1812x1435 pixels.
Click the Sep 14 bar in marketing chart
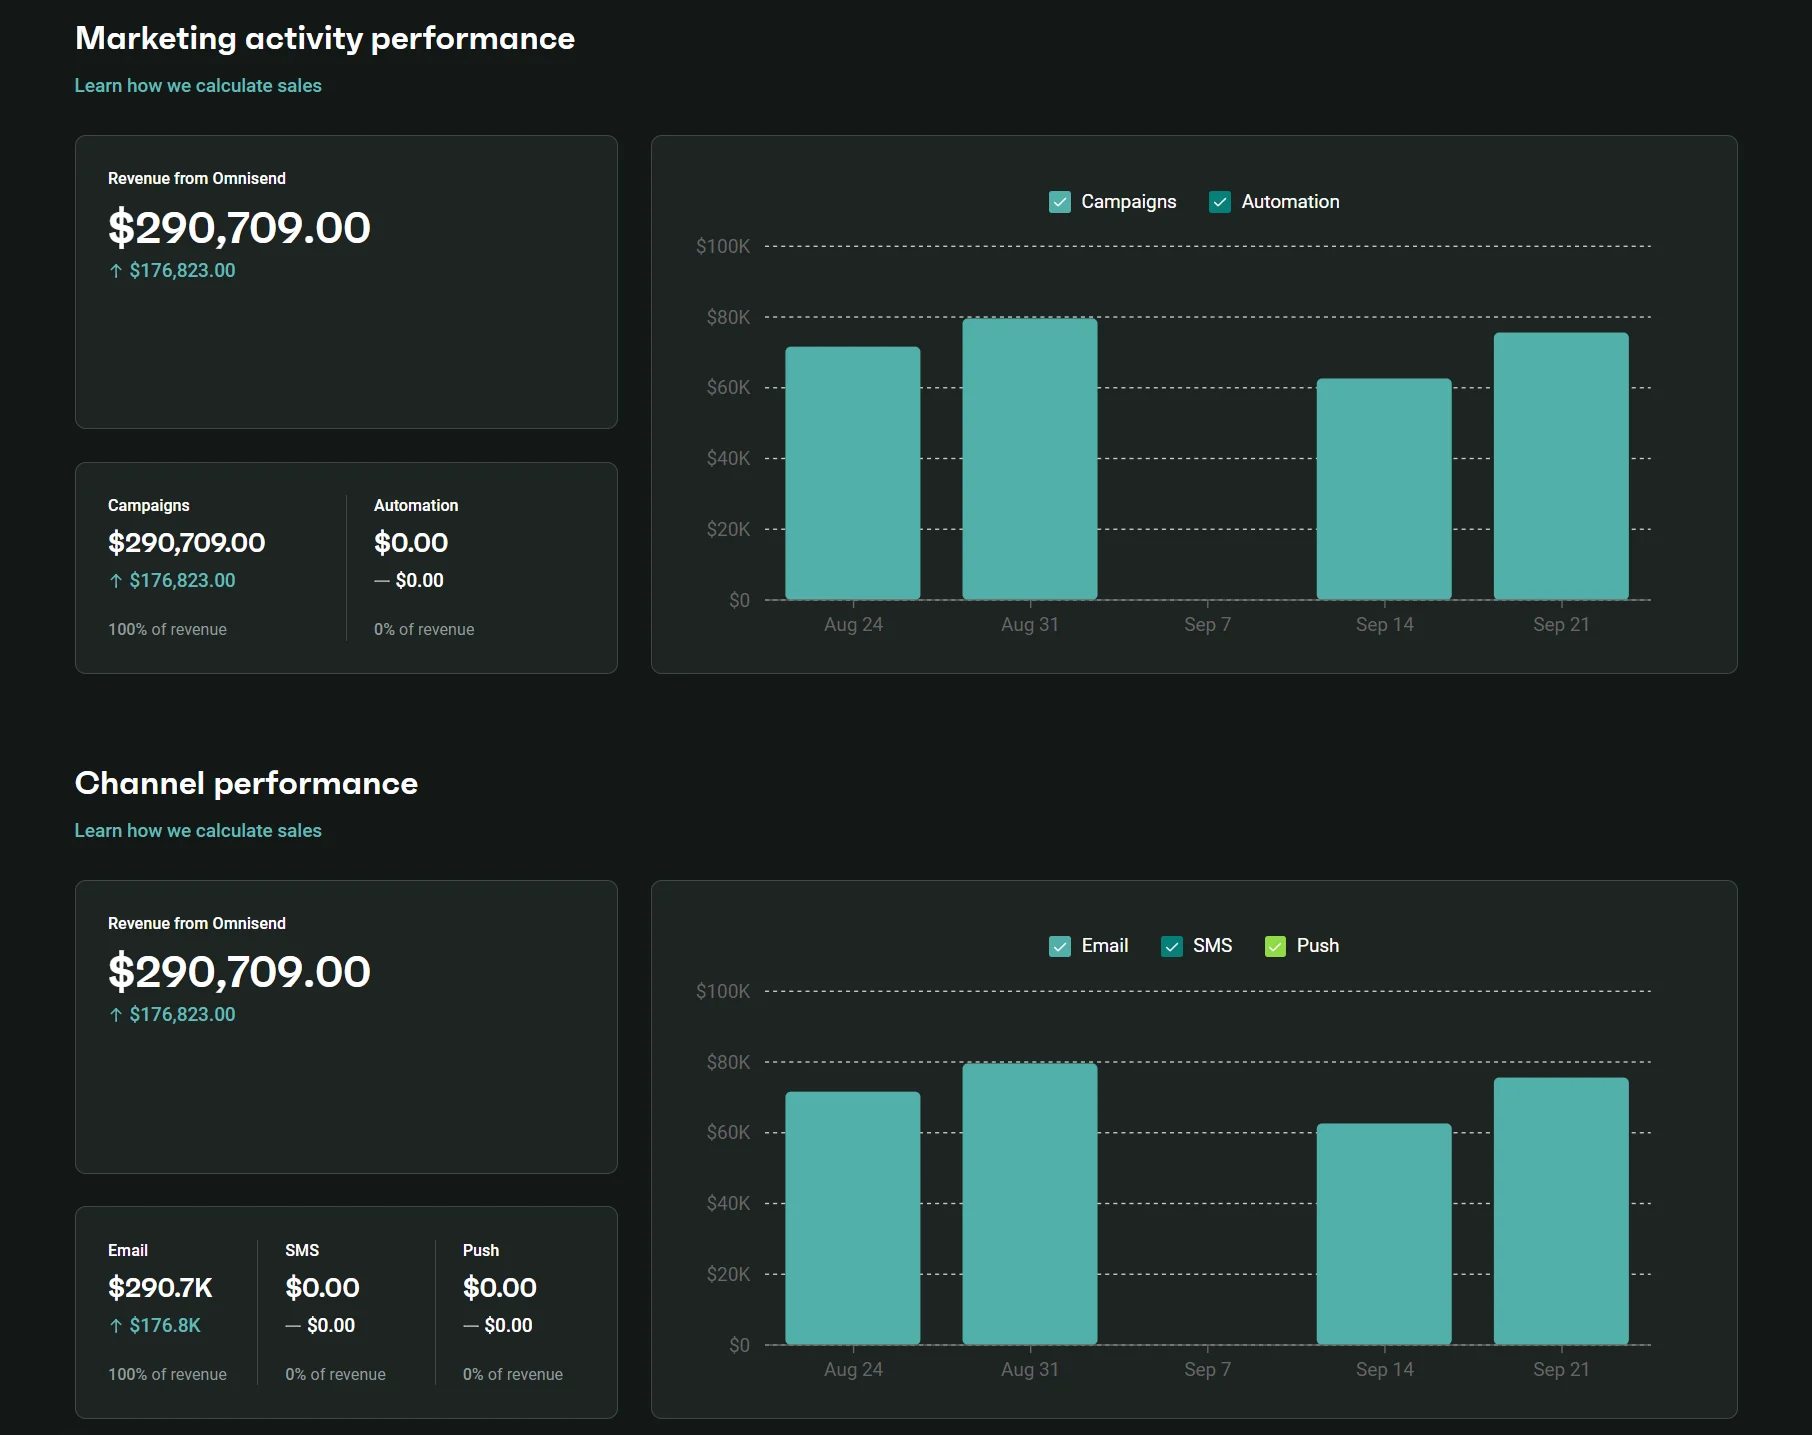(1384, 489)
